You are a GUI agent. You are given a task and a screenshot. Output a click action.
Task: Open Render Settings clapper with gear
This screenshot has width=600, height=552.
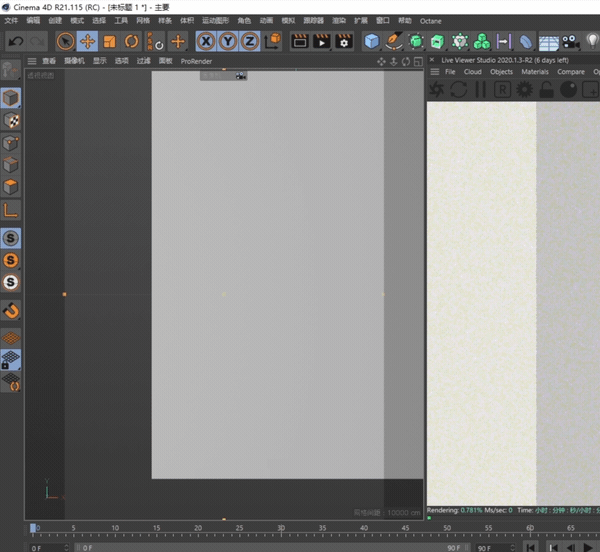344,41
